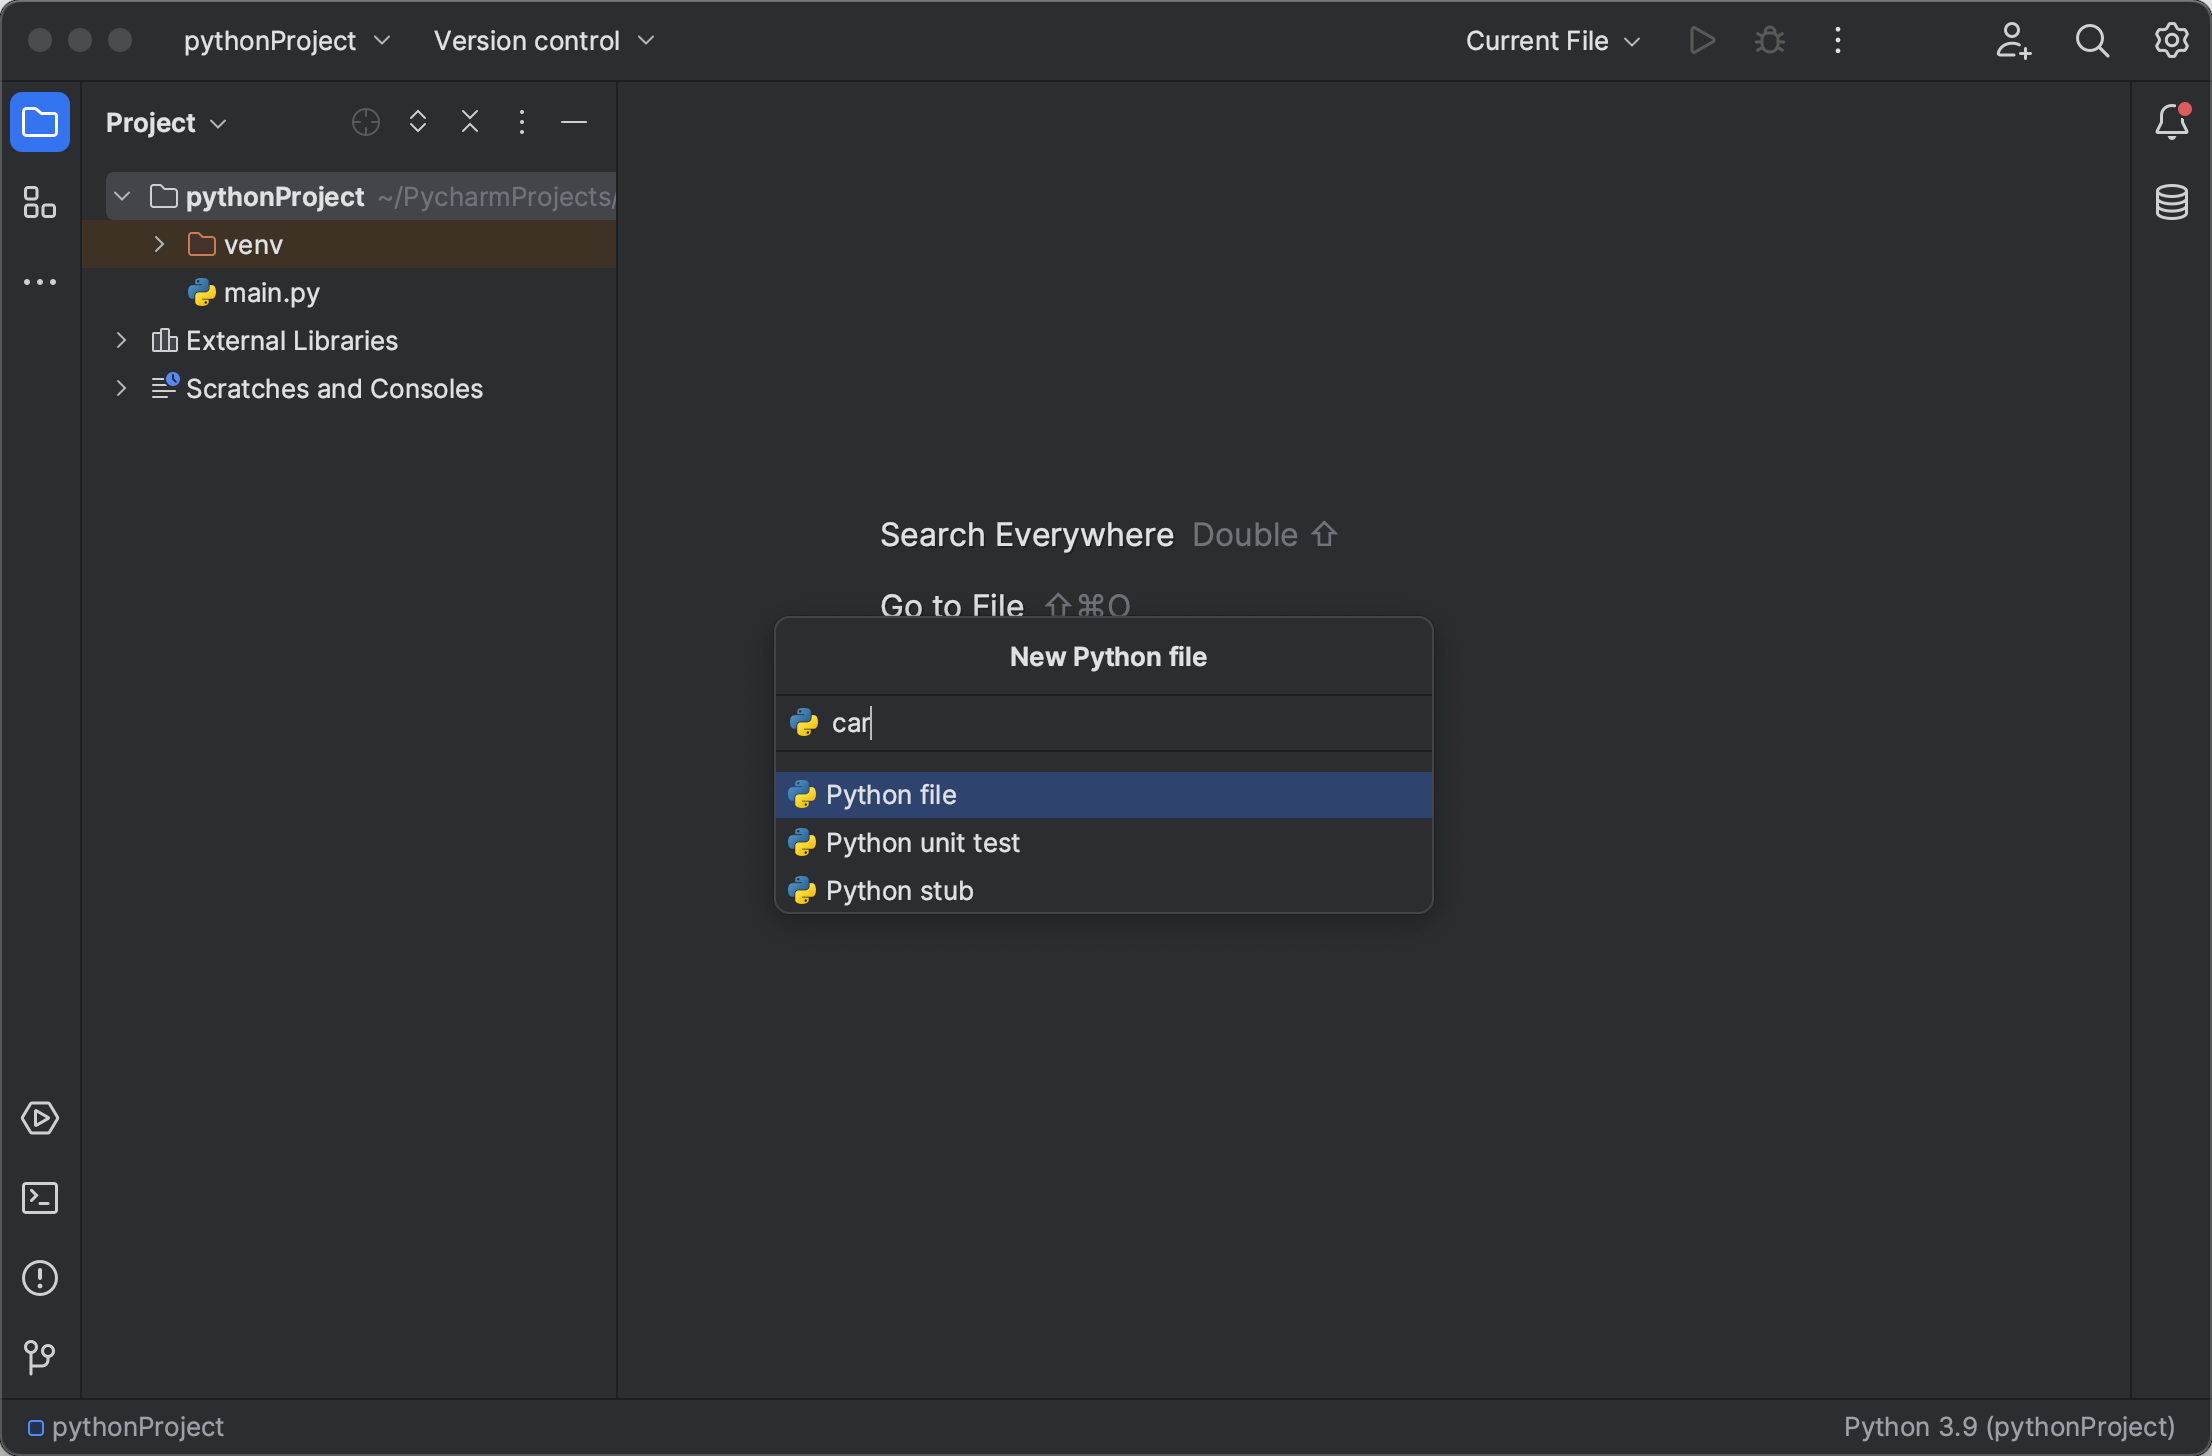This screenshot has height=1456, width=2212.
Task: Invite collaborators via Code With Me
Action: point(2014,40)
